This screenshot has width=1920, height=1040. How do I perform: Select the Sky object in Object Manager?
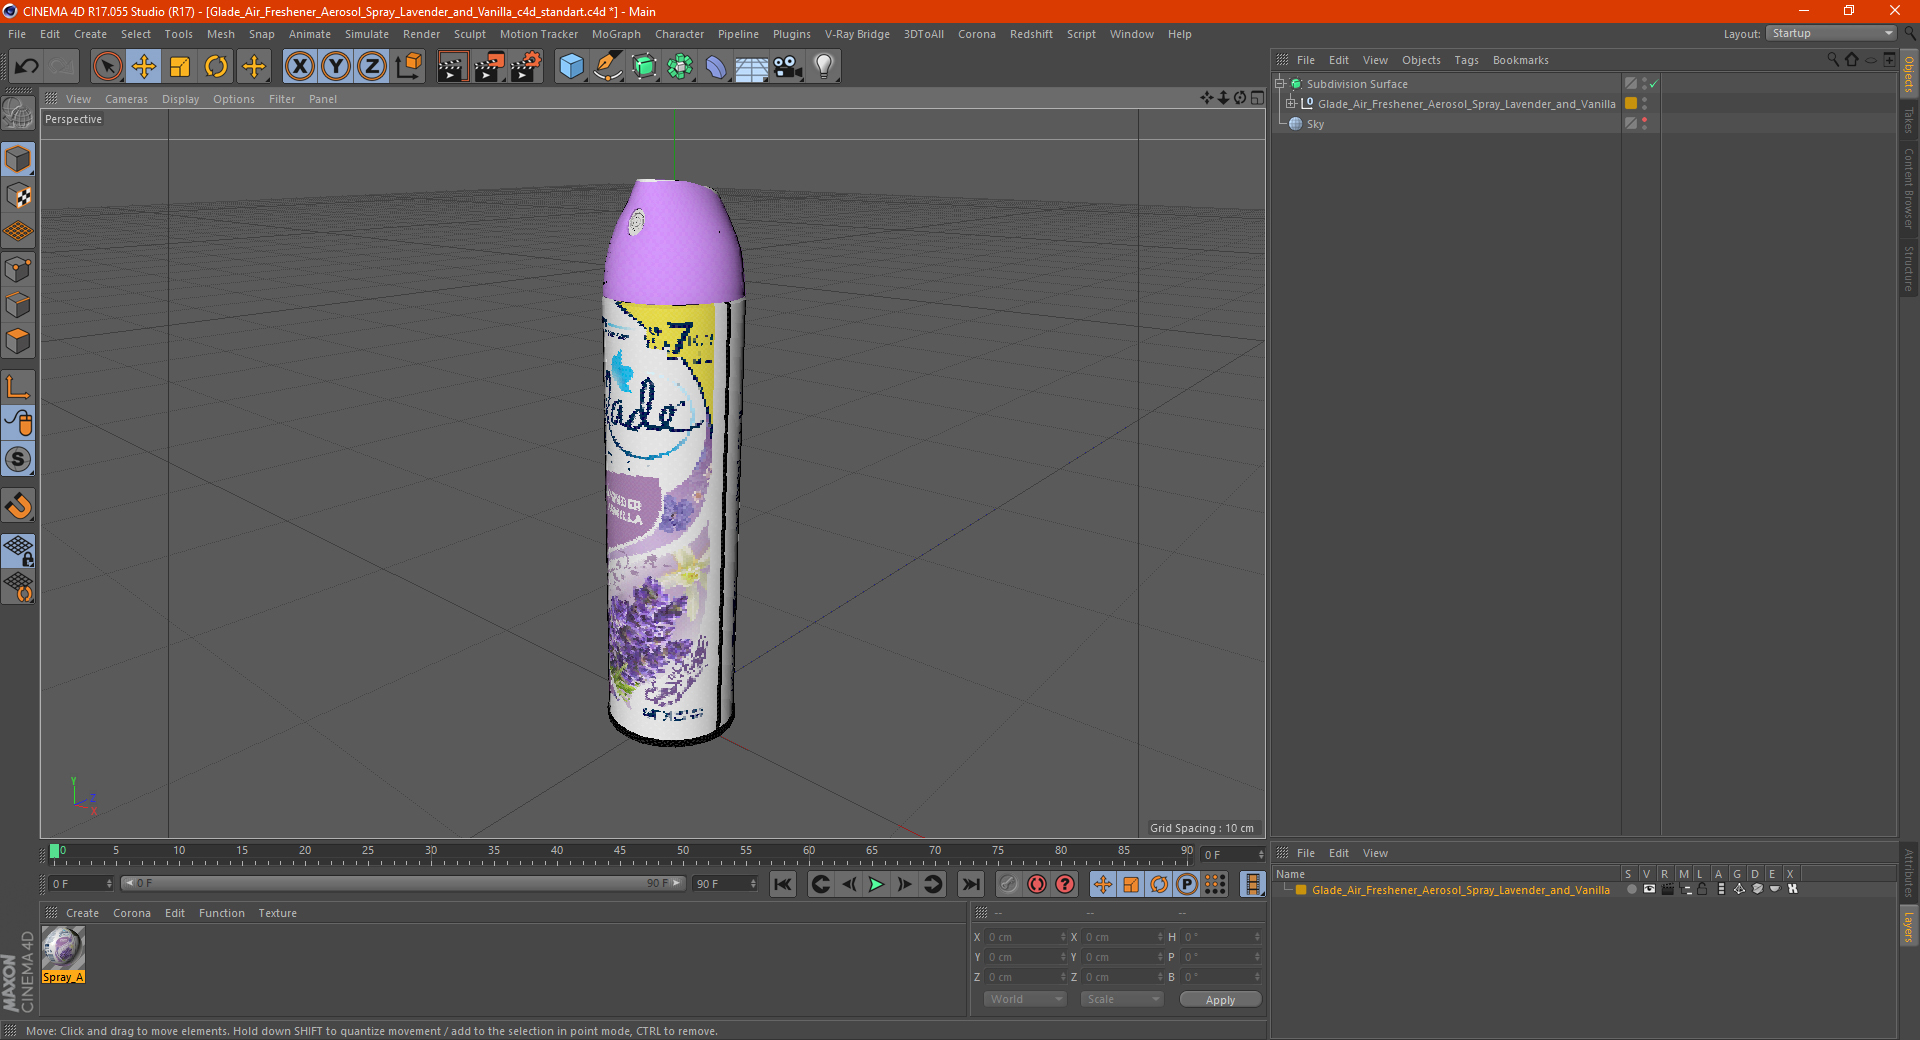1315,124
